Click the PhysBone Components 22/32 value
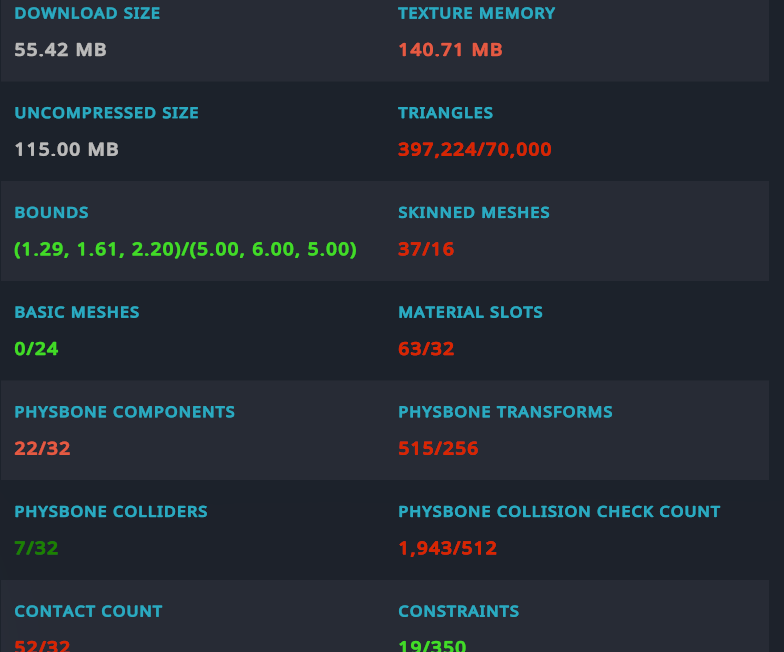Image resolution: width=784 pixels, height=652 pixels. click(x=42, y=448)
